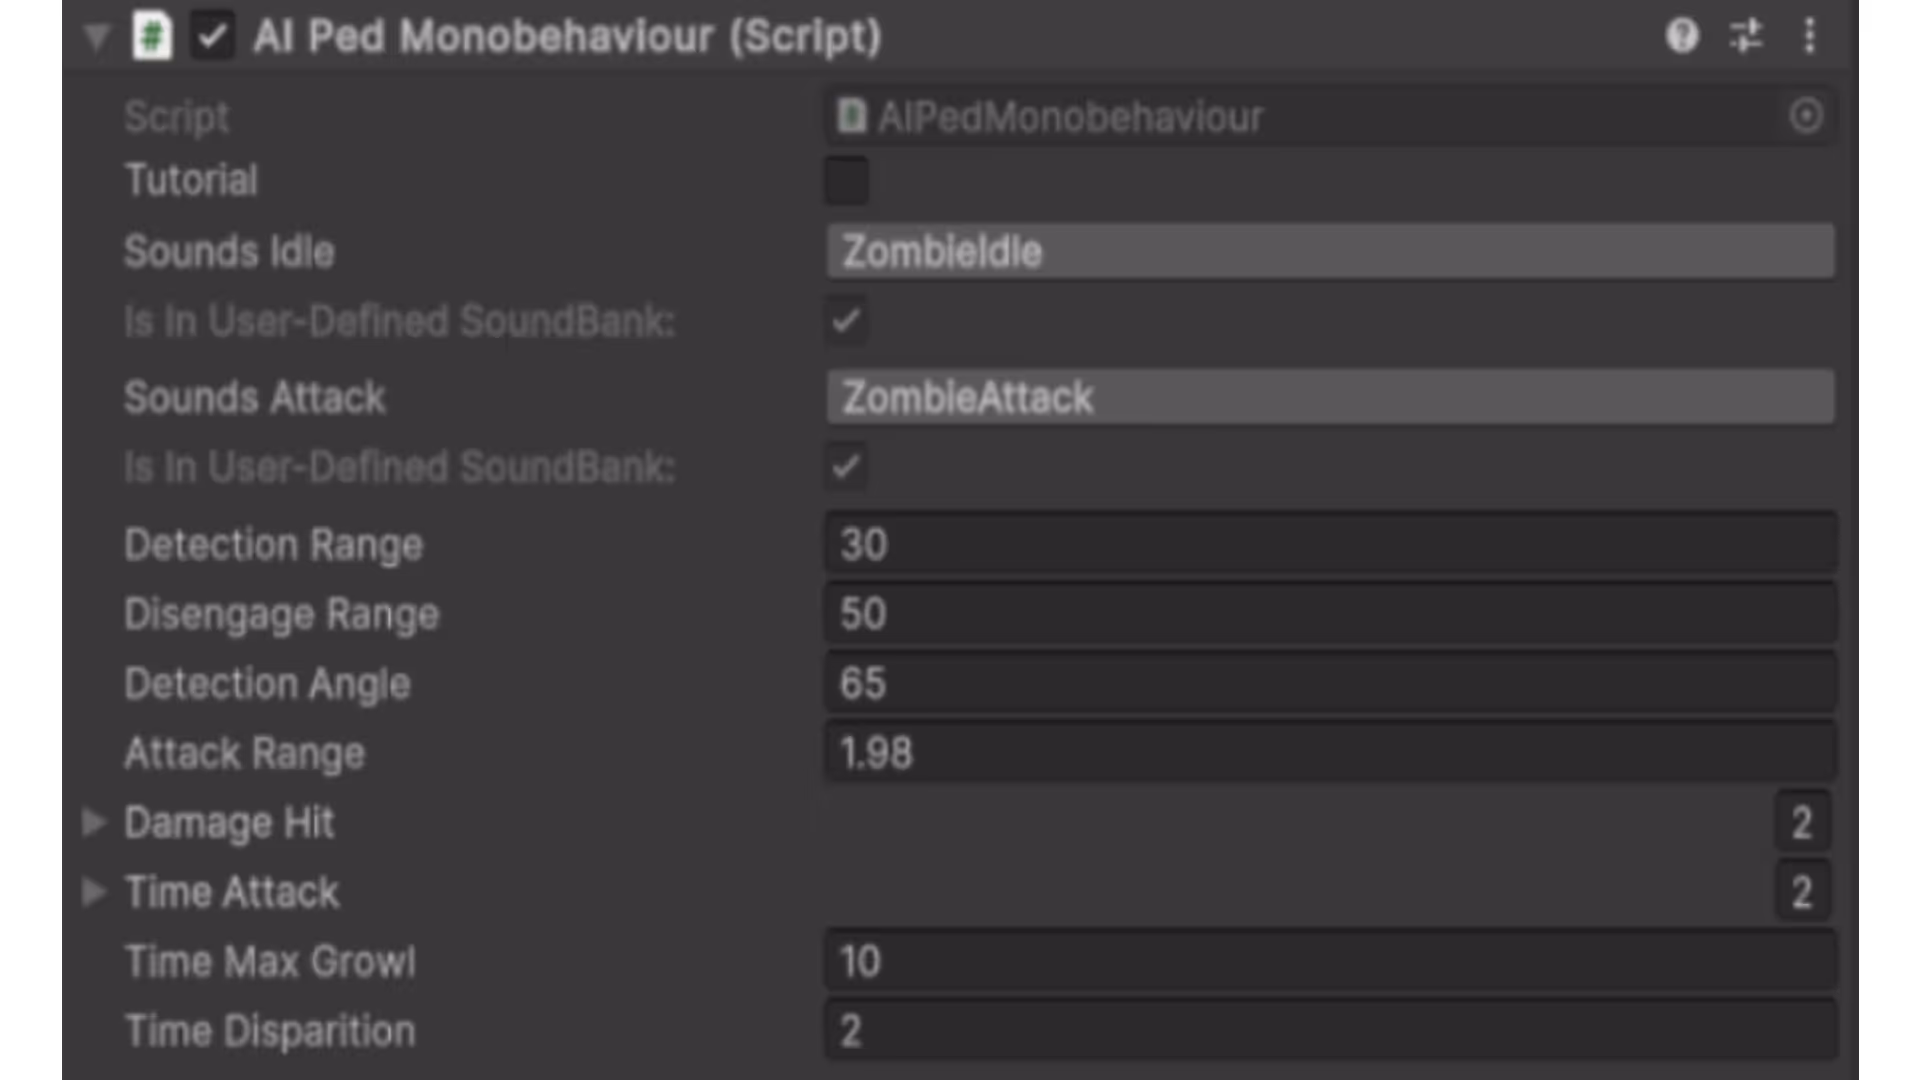The height and width of the screenshot is (1080, 1920).
Task: Click the script object picker circle icon
Action: coord(1805,117)
